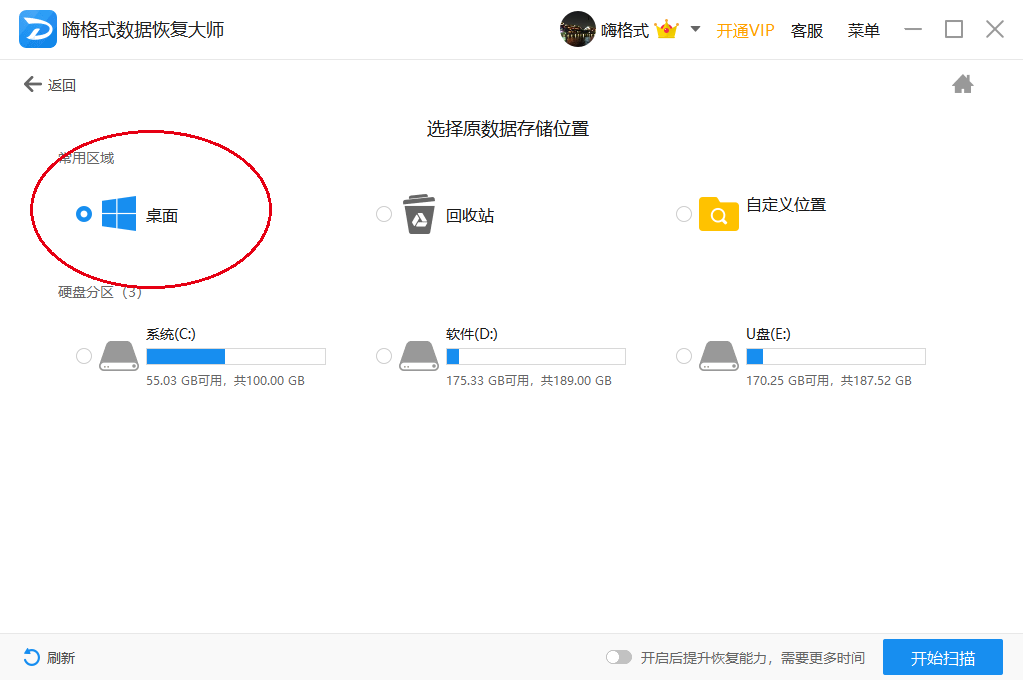This screenshot has height=680, width=1023.
Task: Click the 刷新 refresh icon
Action: point(31,657)
